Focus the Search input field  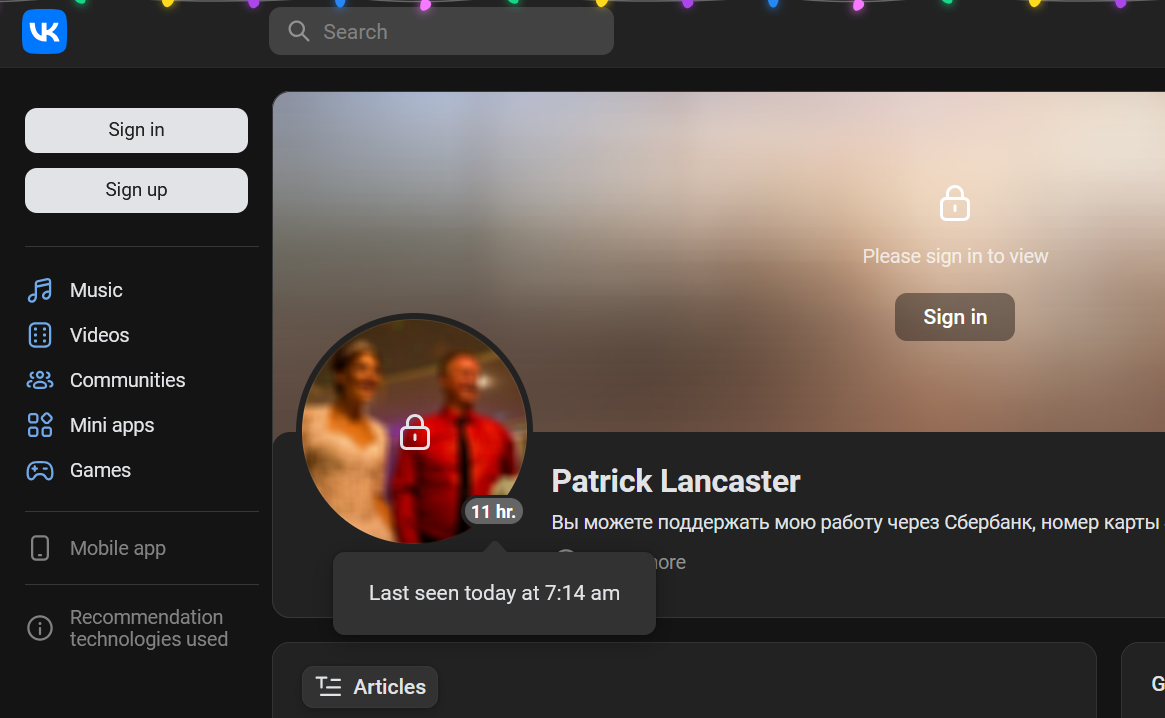click(441, 31)
